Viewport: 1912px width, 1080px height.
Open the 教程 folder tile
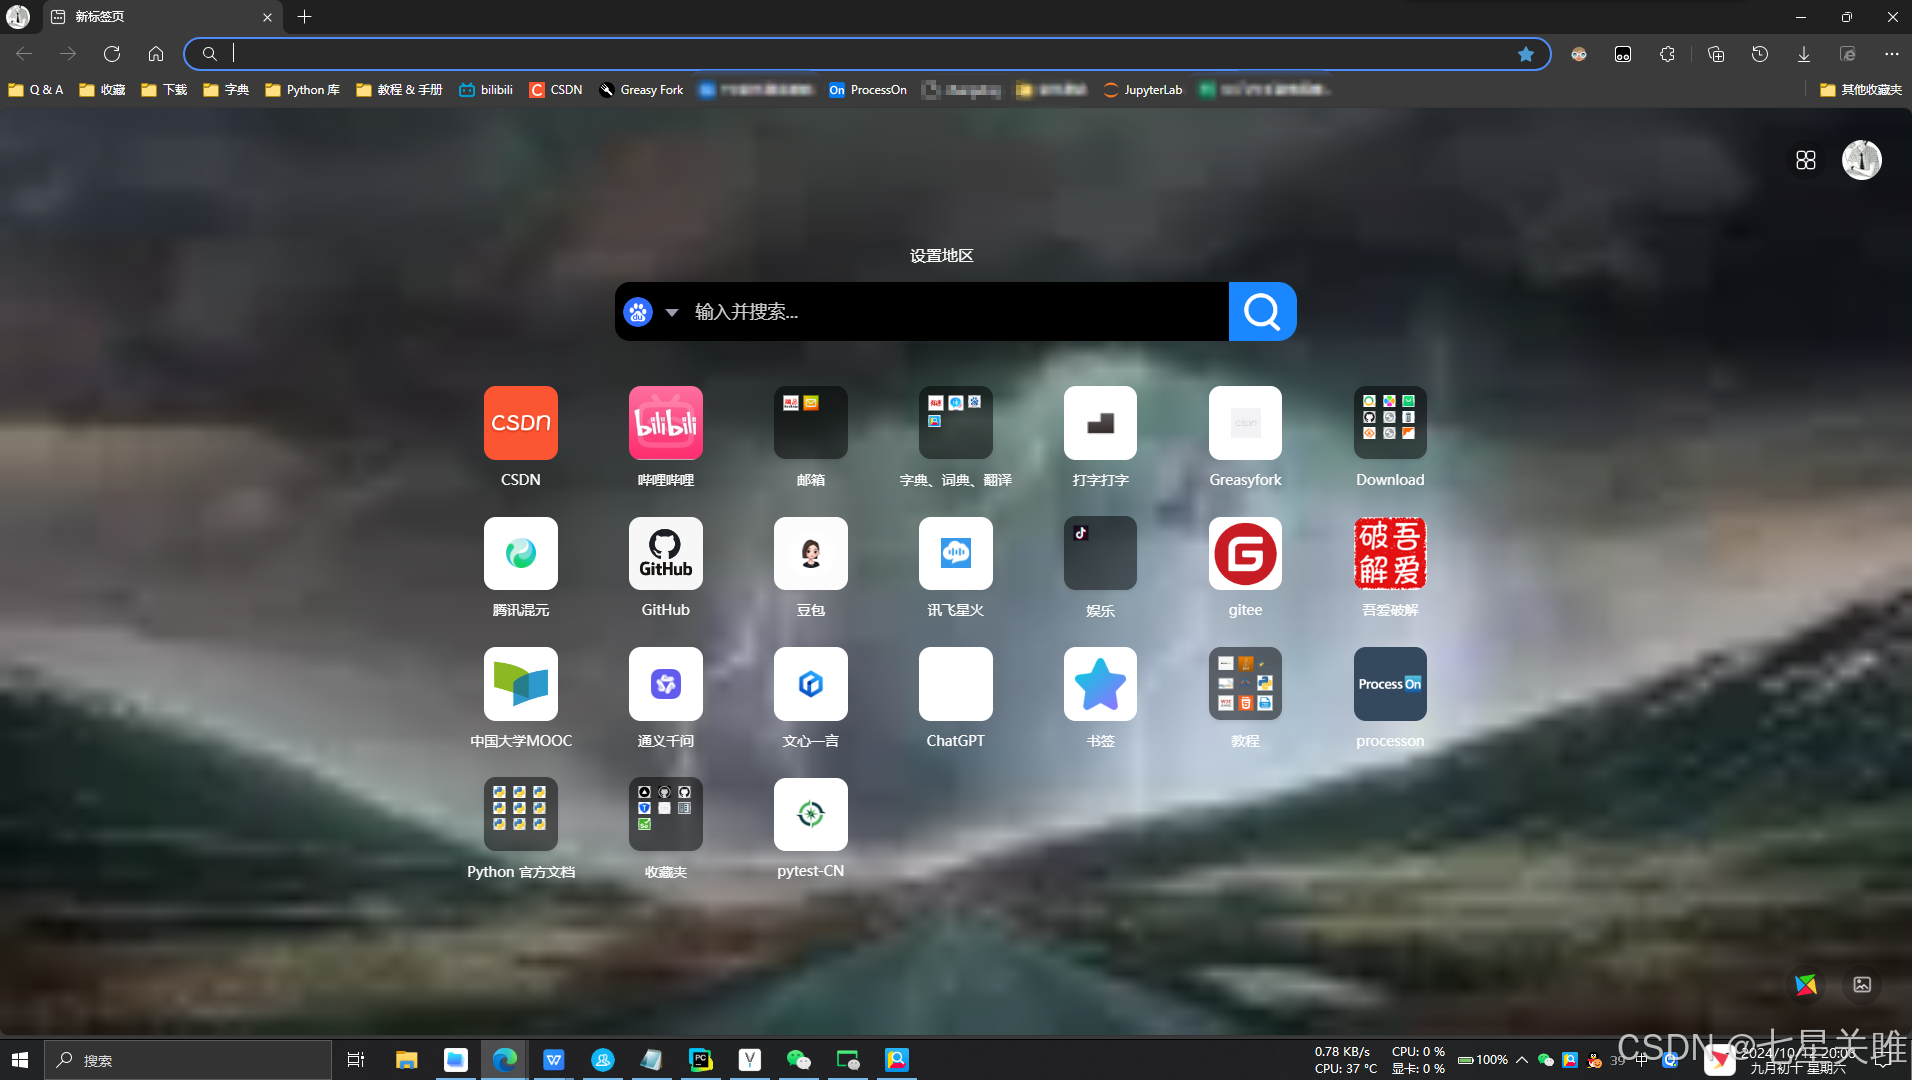[1245, 684]
